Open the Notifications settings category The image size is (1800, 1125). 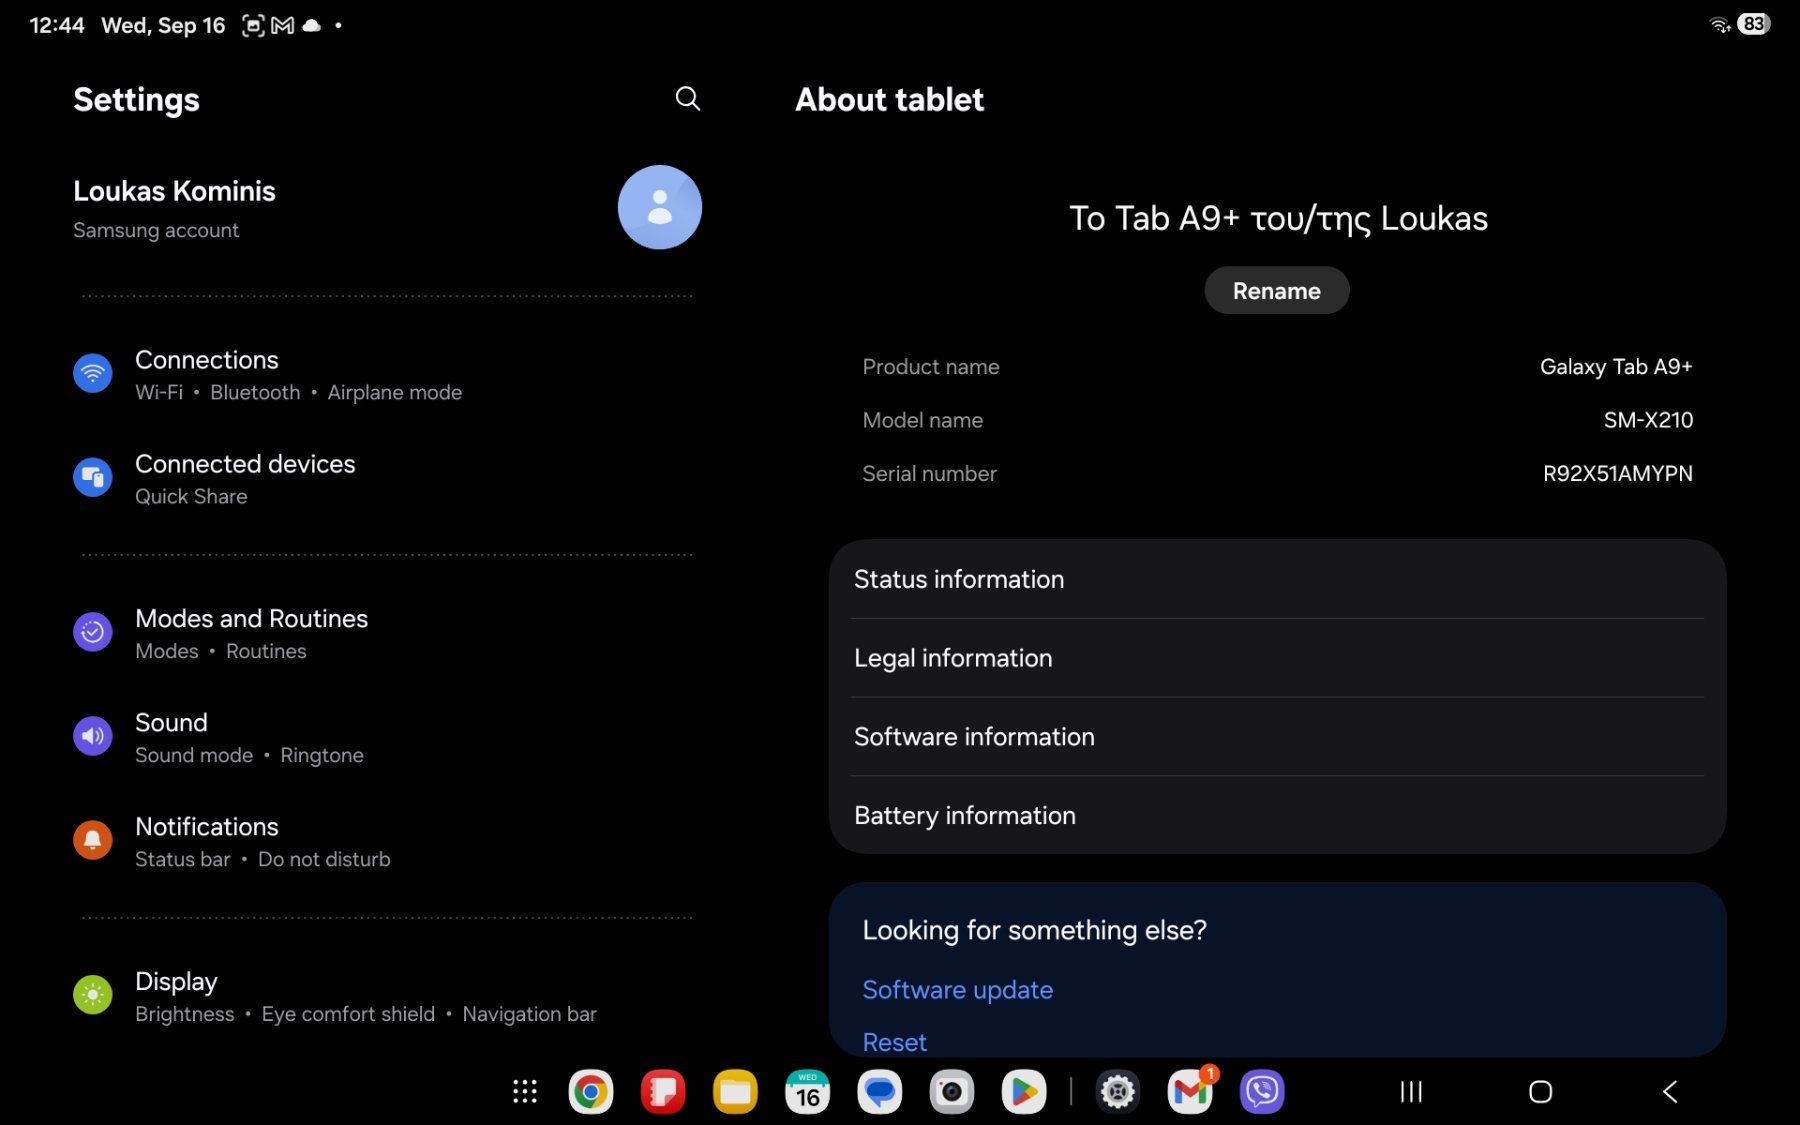tap(387, 841)
